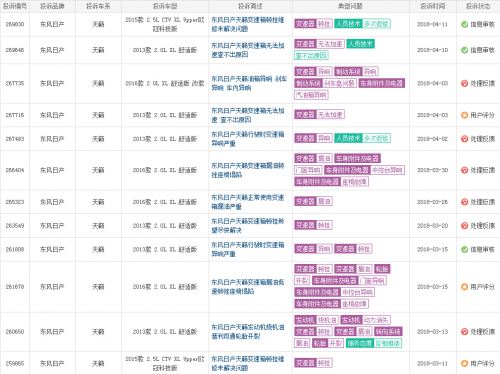Click red 处理反馈 icon for complaint 267735
Image resolution: width=500 pixels, height=374 pixels.
coord(464,83)
